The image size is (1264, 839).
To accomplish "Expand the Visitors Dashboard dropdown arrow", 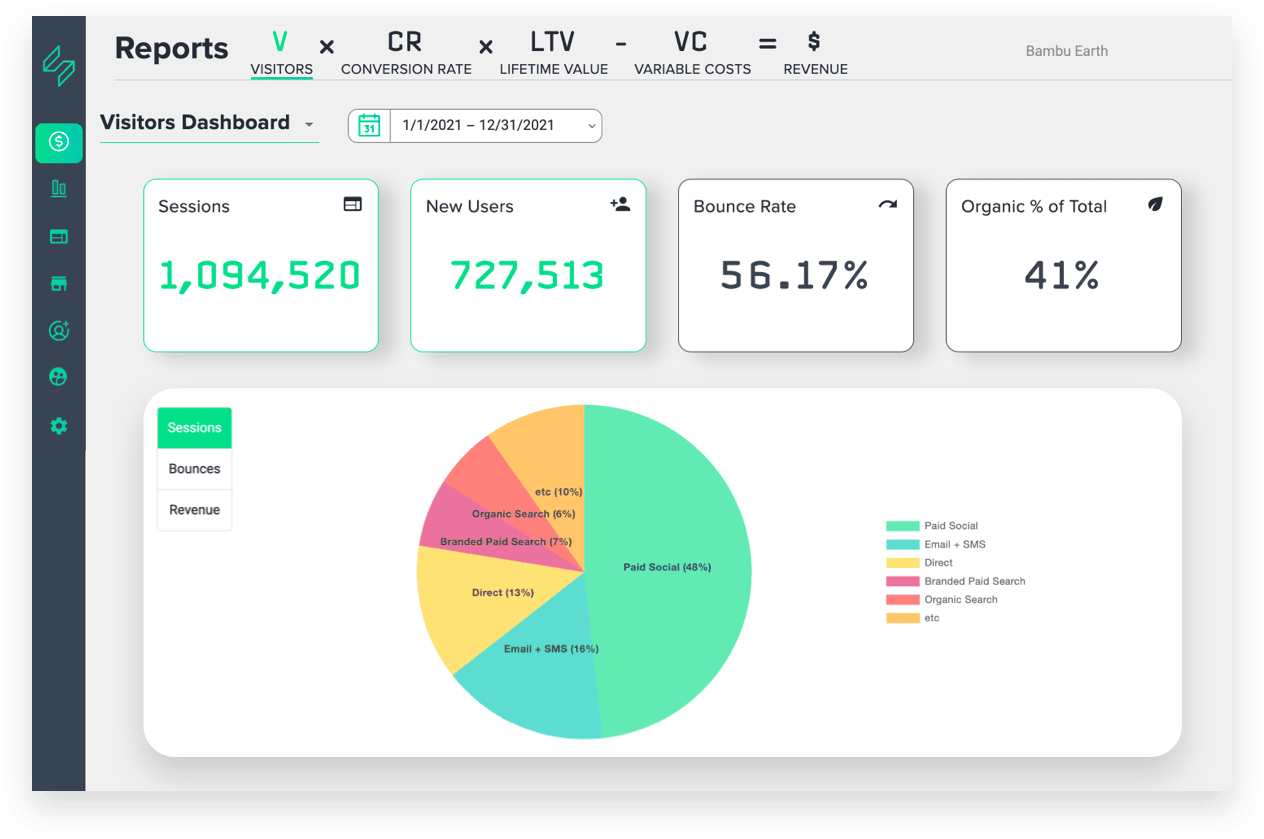I will point(309,125).
